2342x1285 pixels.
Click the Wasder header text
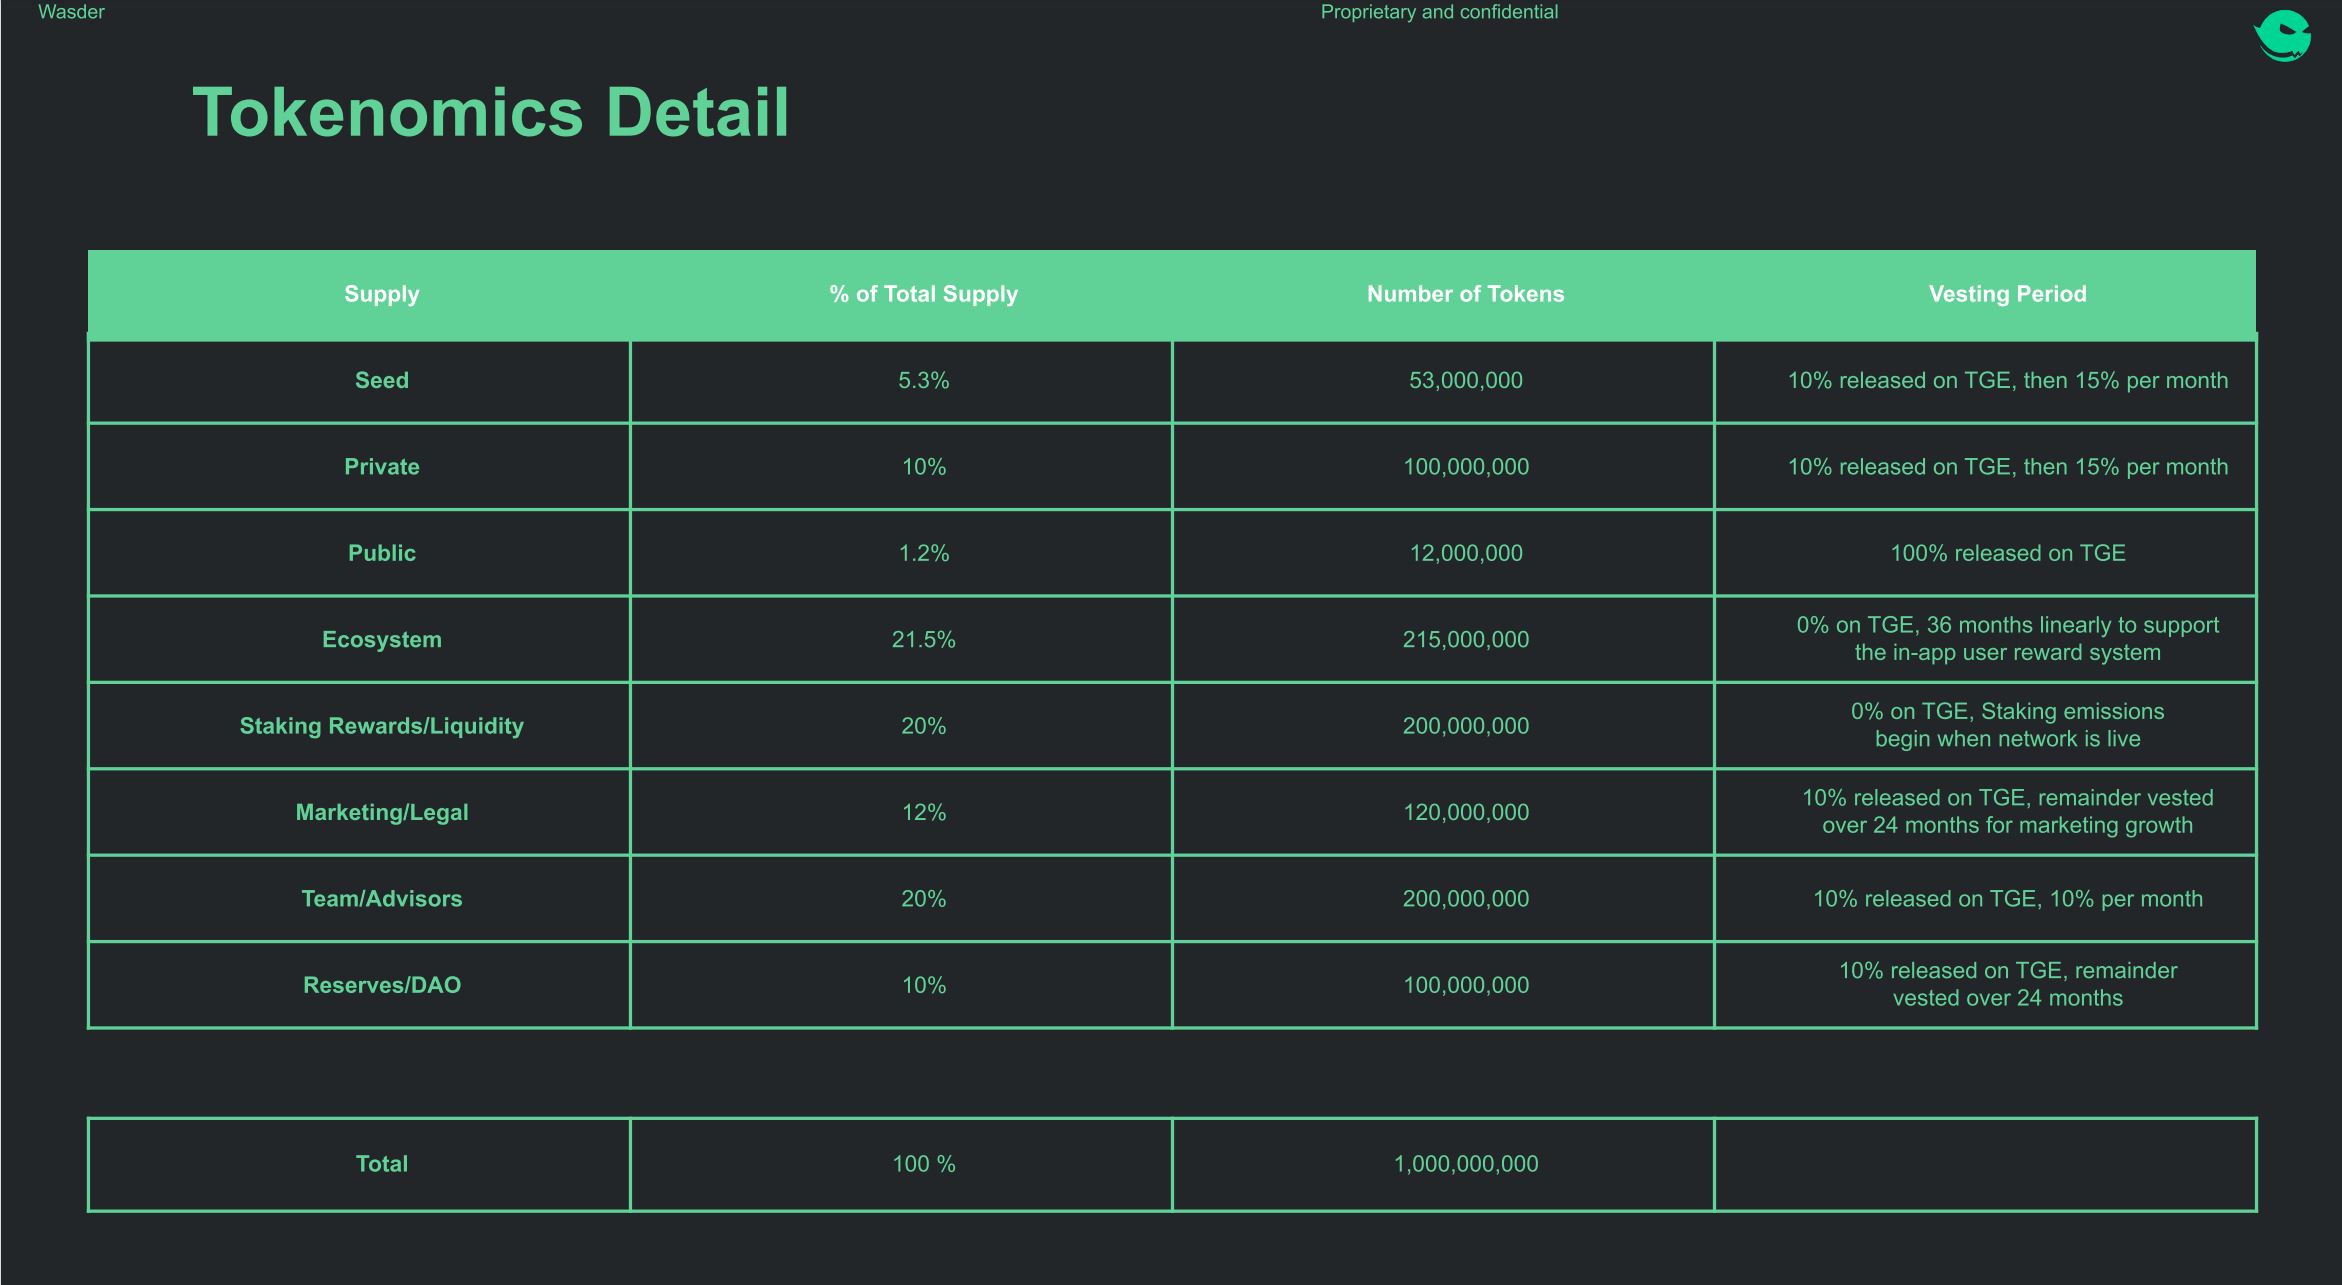click(71, 12)
